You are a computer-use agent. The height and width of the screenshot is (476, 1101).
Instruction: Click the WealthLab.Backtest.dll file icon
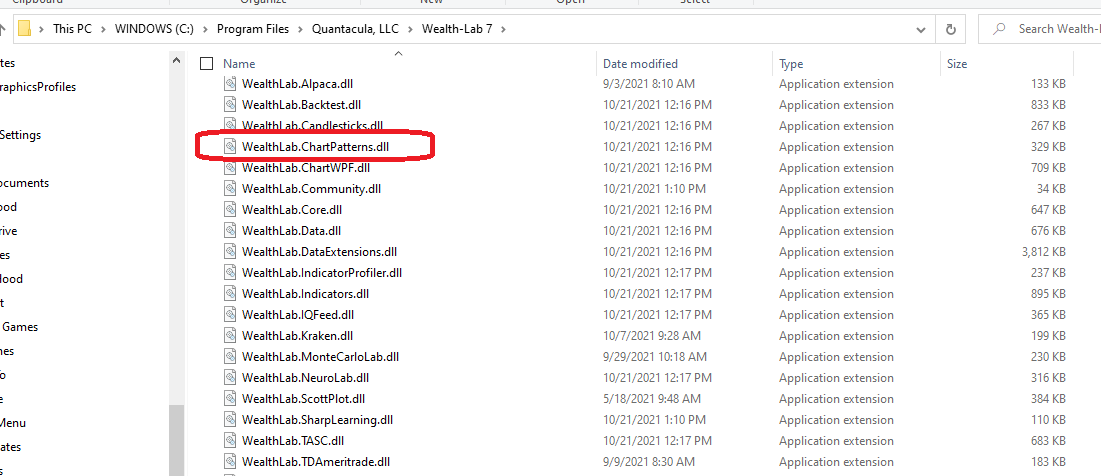[231, 105]
